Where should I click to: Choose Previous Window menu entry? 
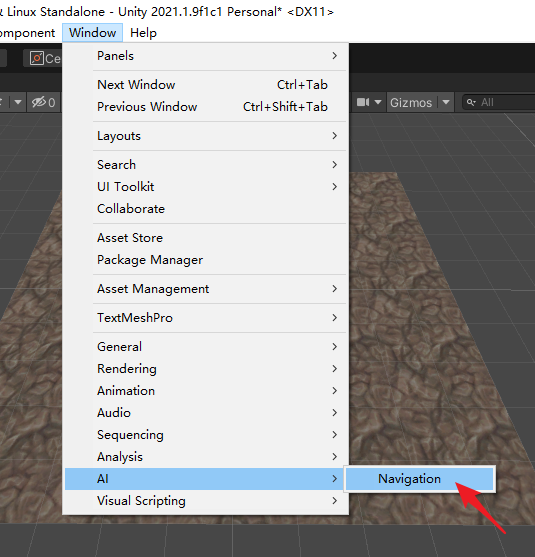coord(205,107)
